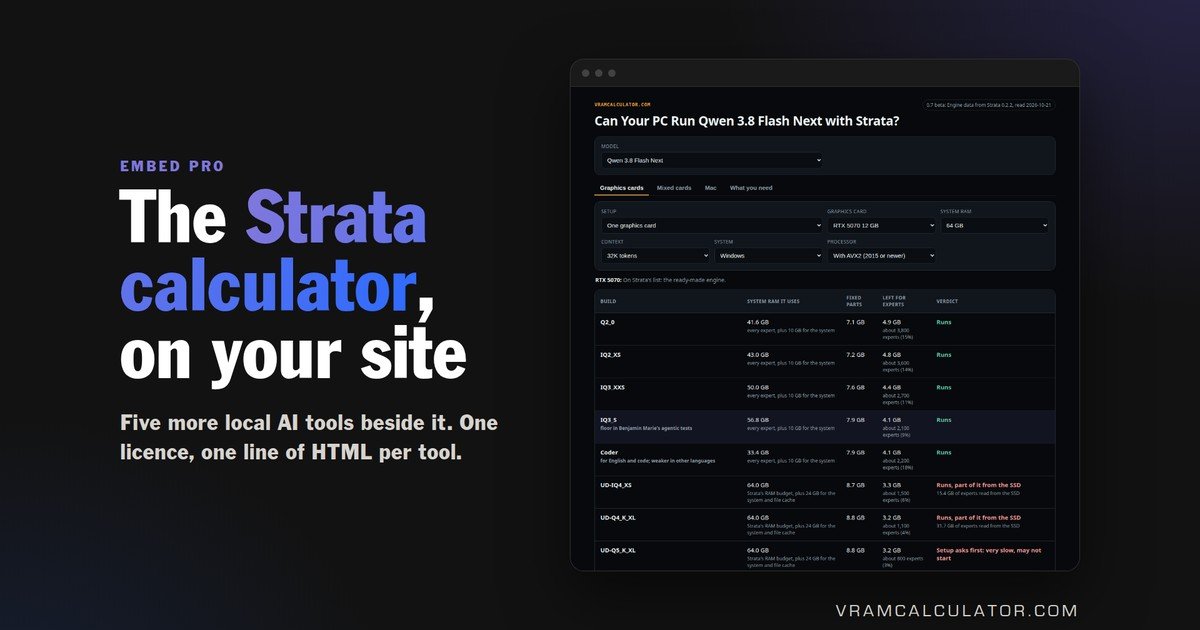
Task: Expand the Context dropdown set to 32K tokens
Action: (655, 255)
